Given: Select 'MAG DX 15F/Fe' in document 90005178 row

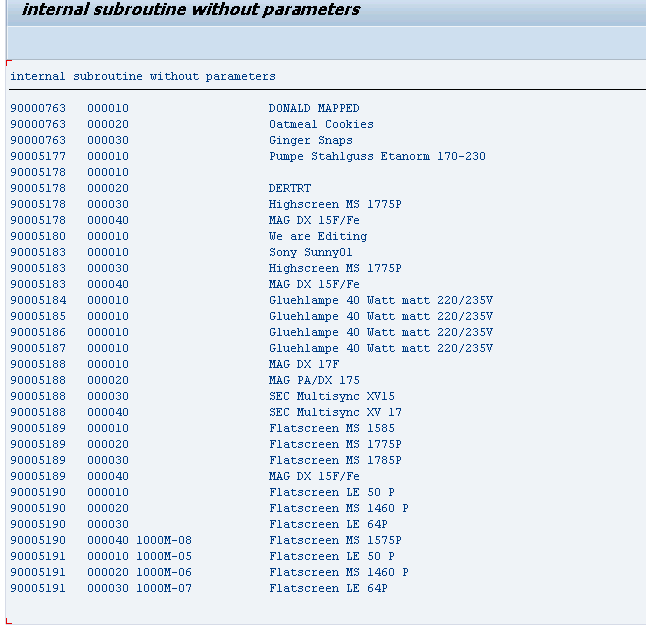Looking at the screenshot, I should [x=314, y=220].
